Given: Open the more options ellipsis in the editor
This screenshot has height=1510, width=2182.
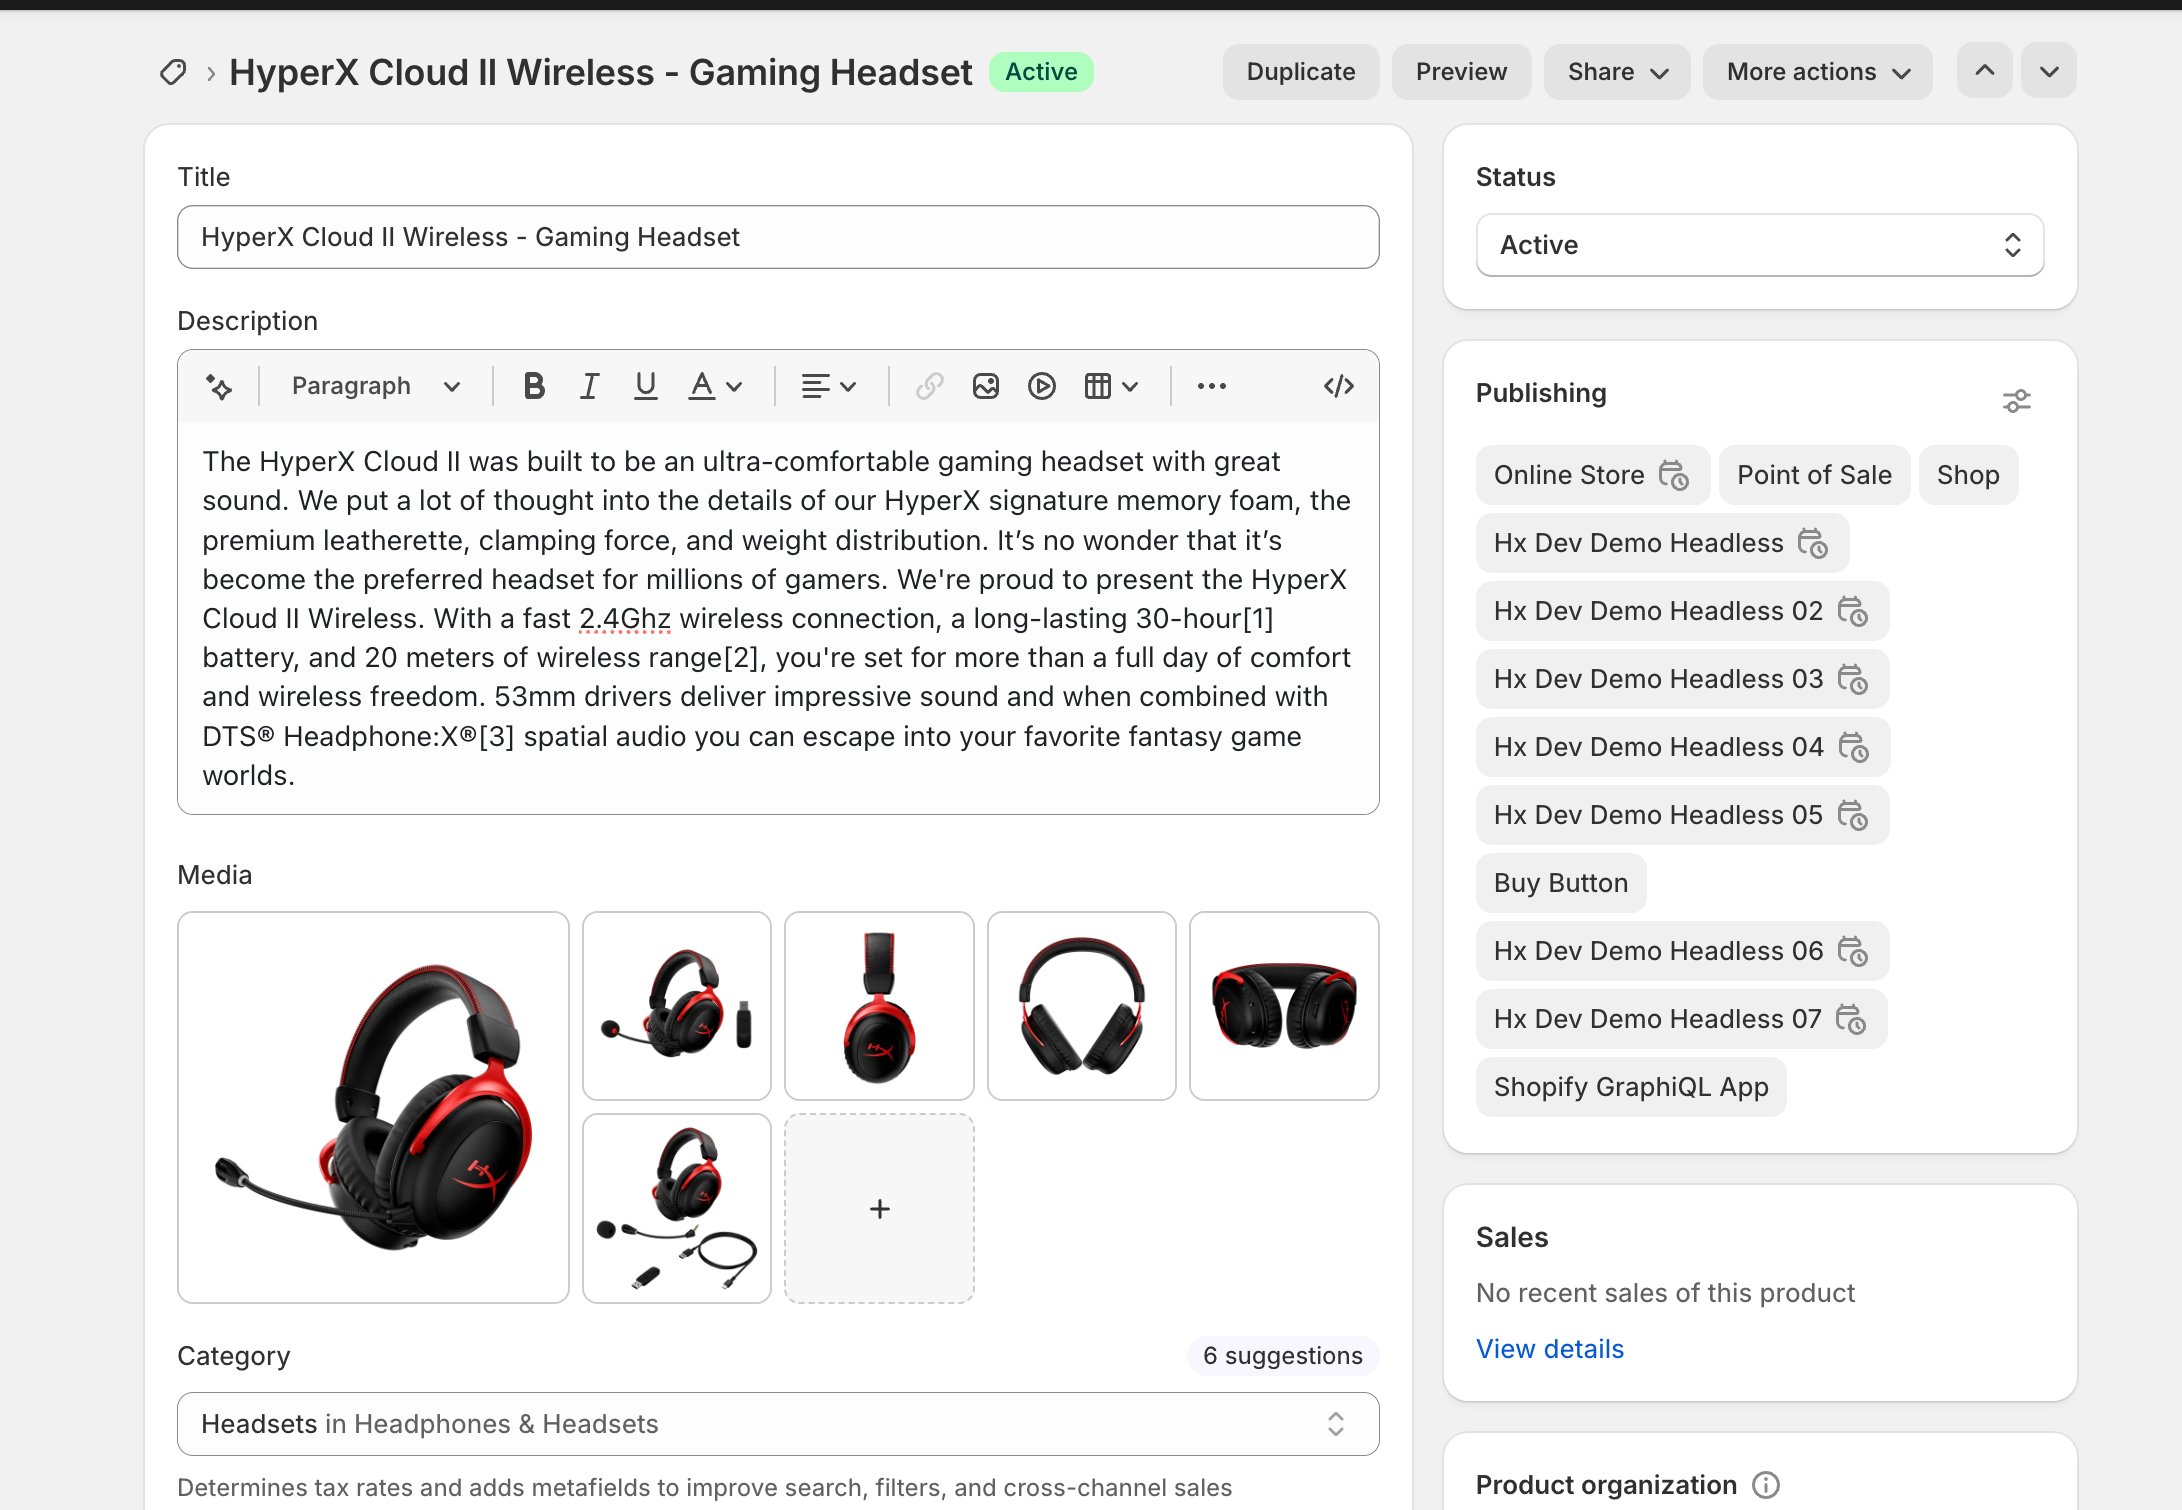Looking at the screenshot, I should point(1212,386).
